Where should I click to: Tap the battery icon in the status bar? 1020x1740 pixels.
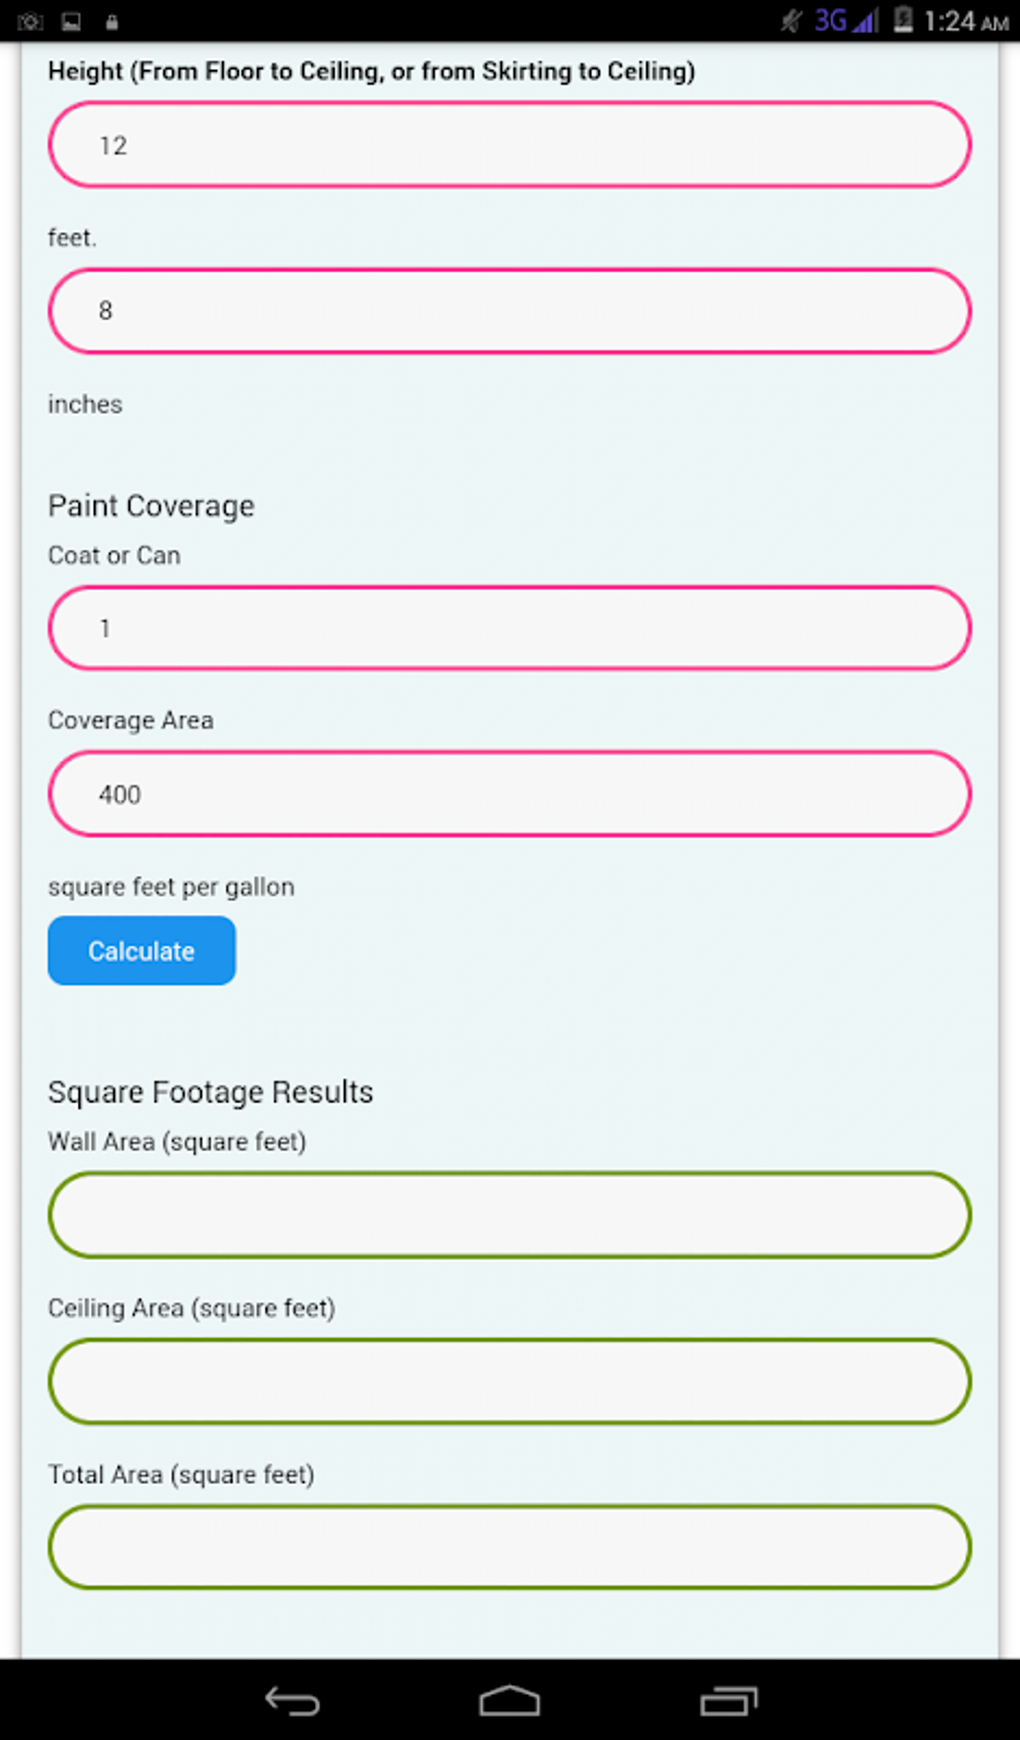[x=903, y=20]
